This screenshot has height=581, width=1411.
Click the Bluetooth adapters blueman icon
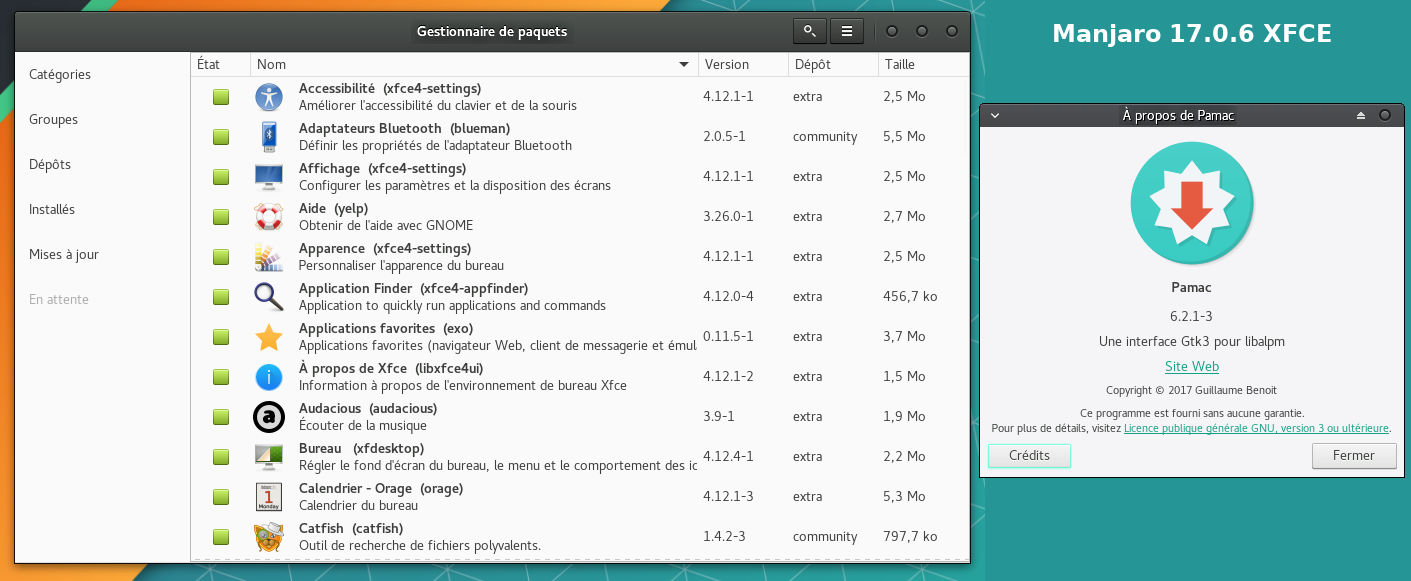[269, 137]
